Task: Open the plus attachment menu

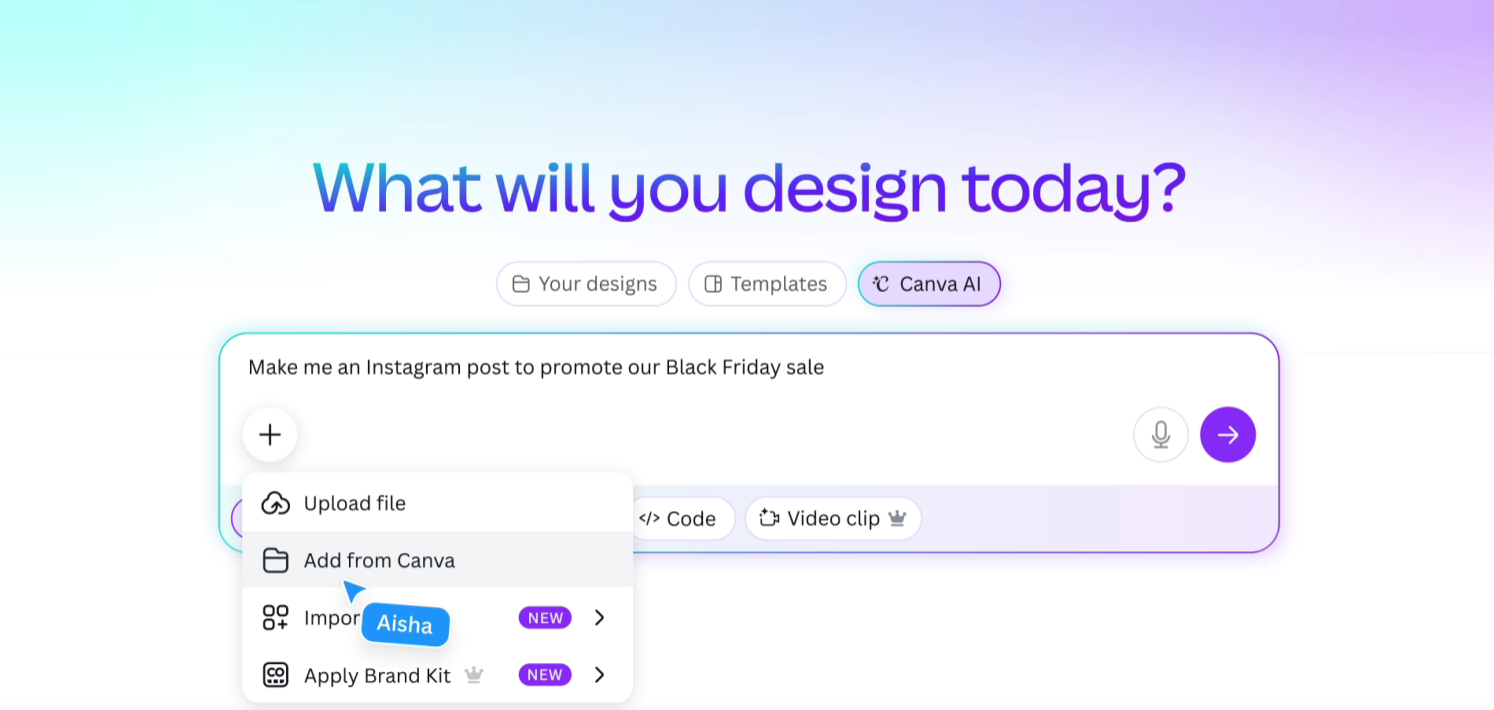Action: tap(269, 434)
